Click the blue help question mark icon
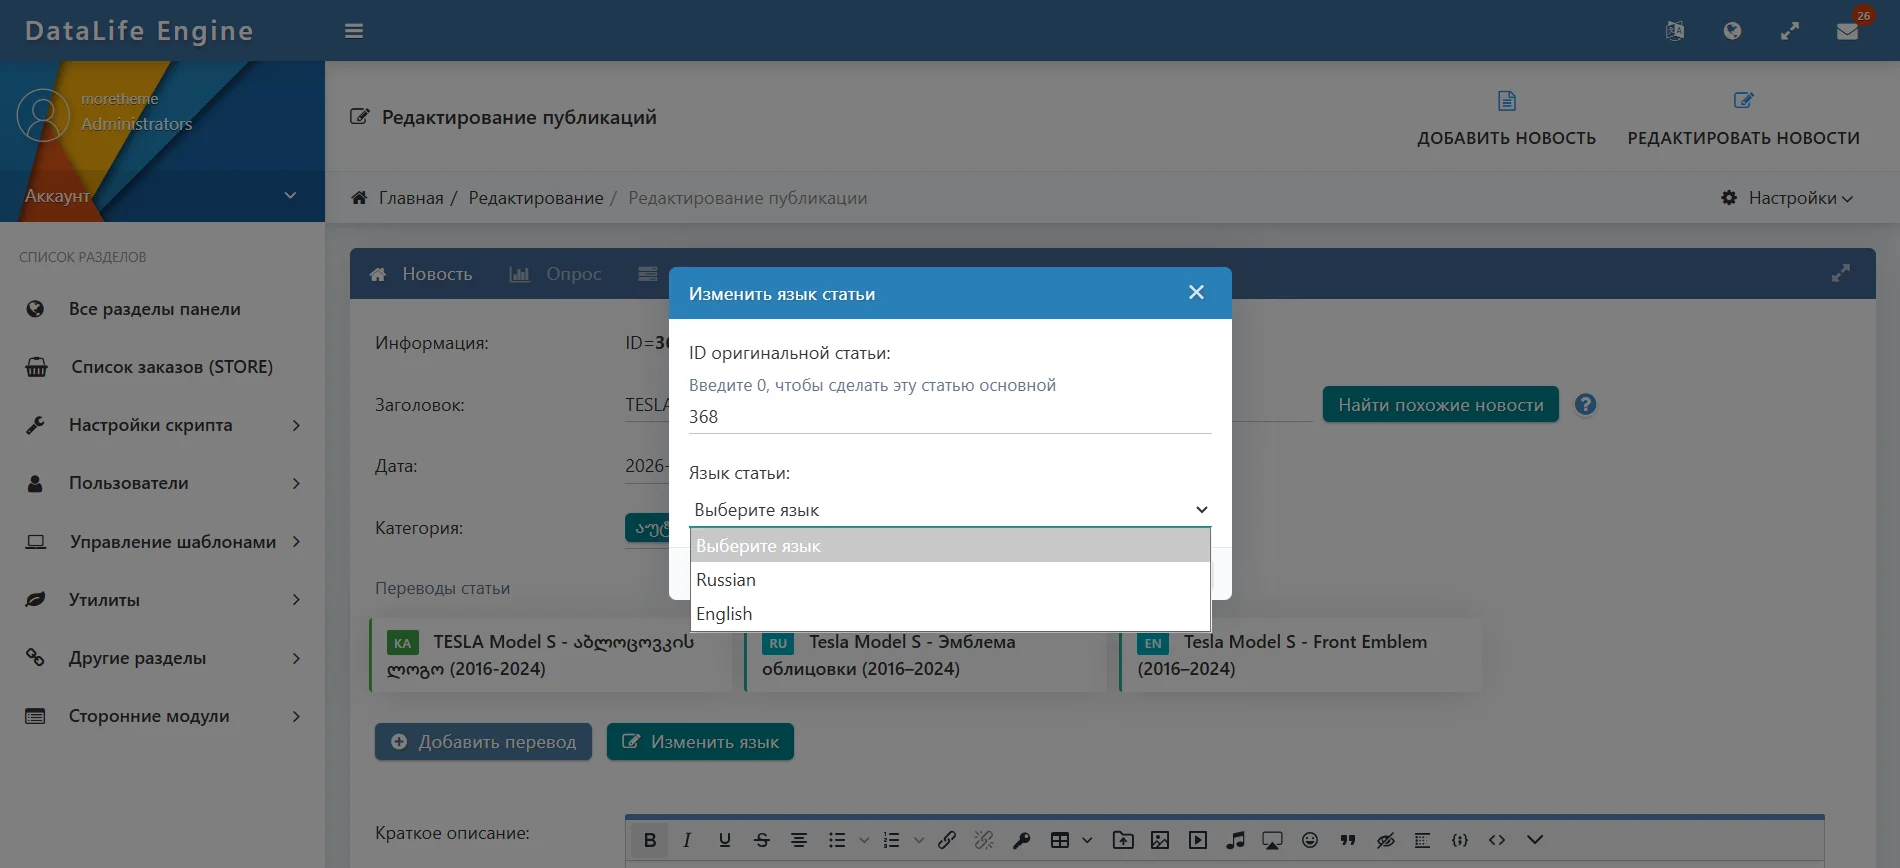The height and width of the screenshot is (868, 1900). tap(1585, 405)
